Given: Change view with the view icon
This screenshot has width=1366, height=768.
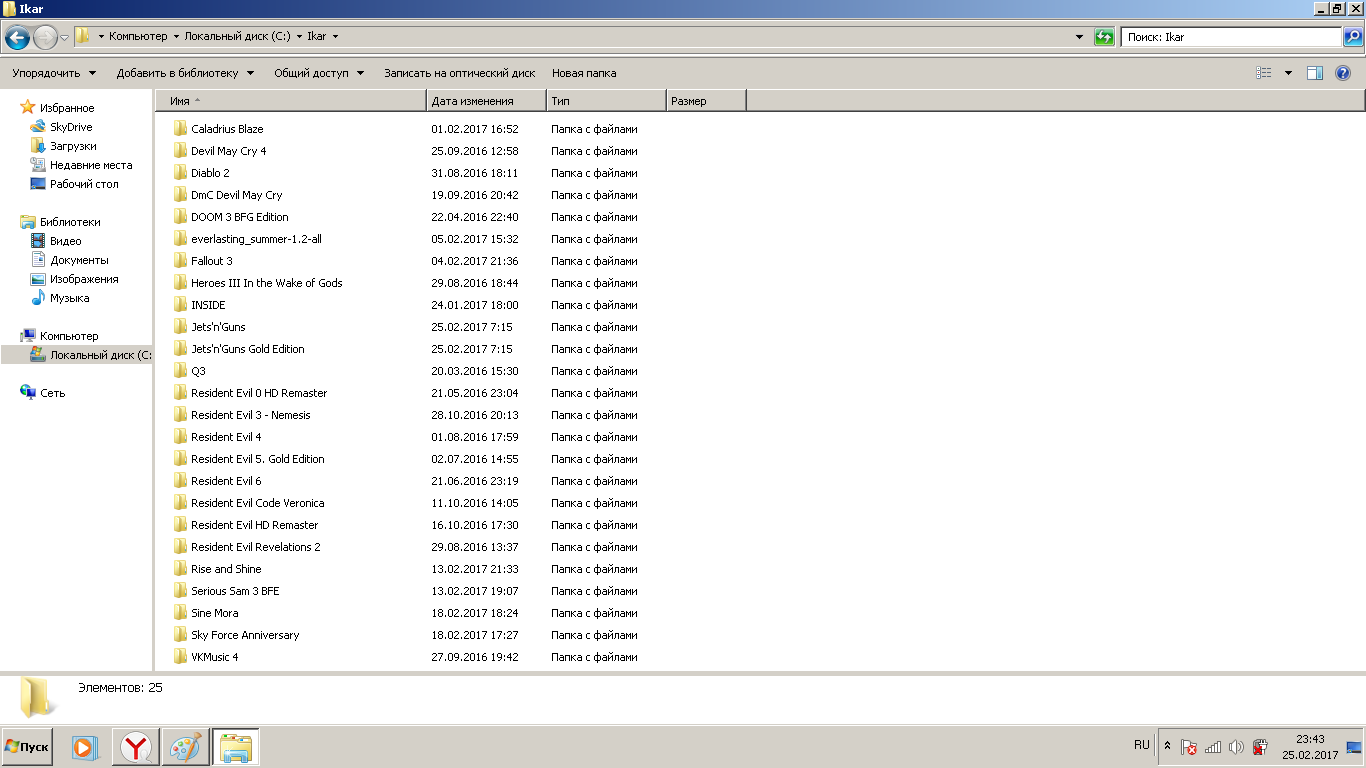Looking at the screenshot, I should pos(1264,73).
